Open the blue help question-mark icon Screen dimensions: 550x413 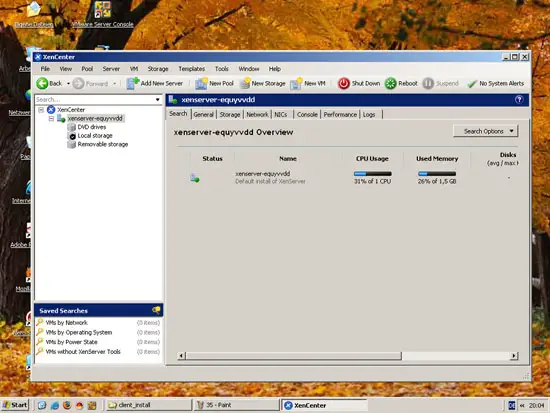pos(519,100)
